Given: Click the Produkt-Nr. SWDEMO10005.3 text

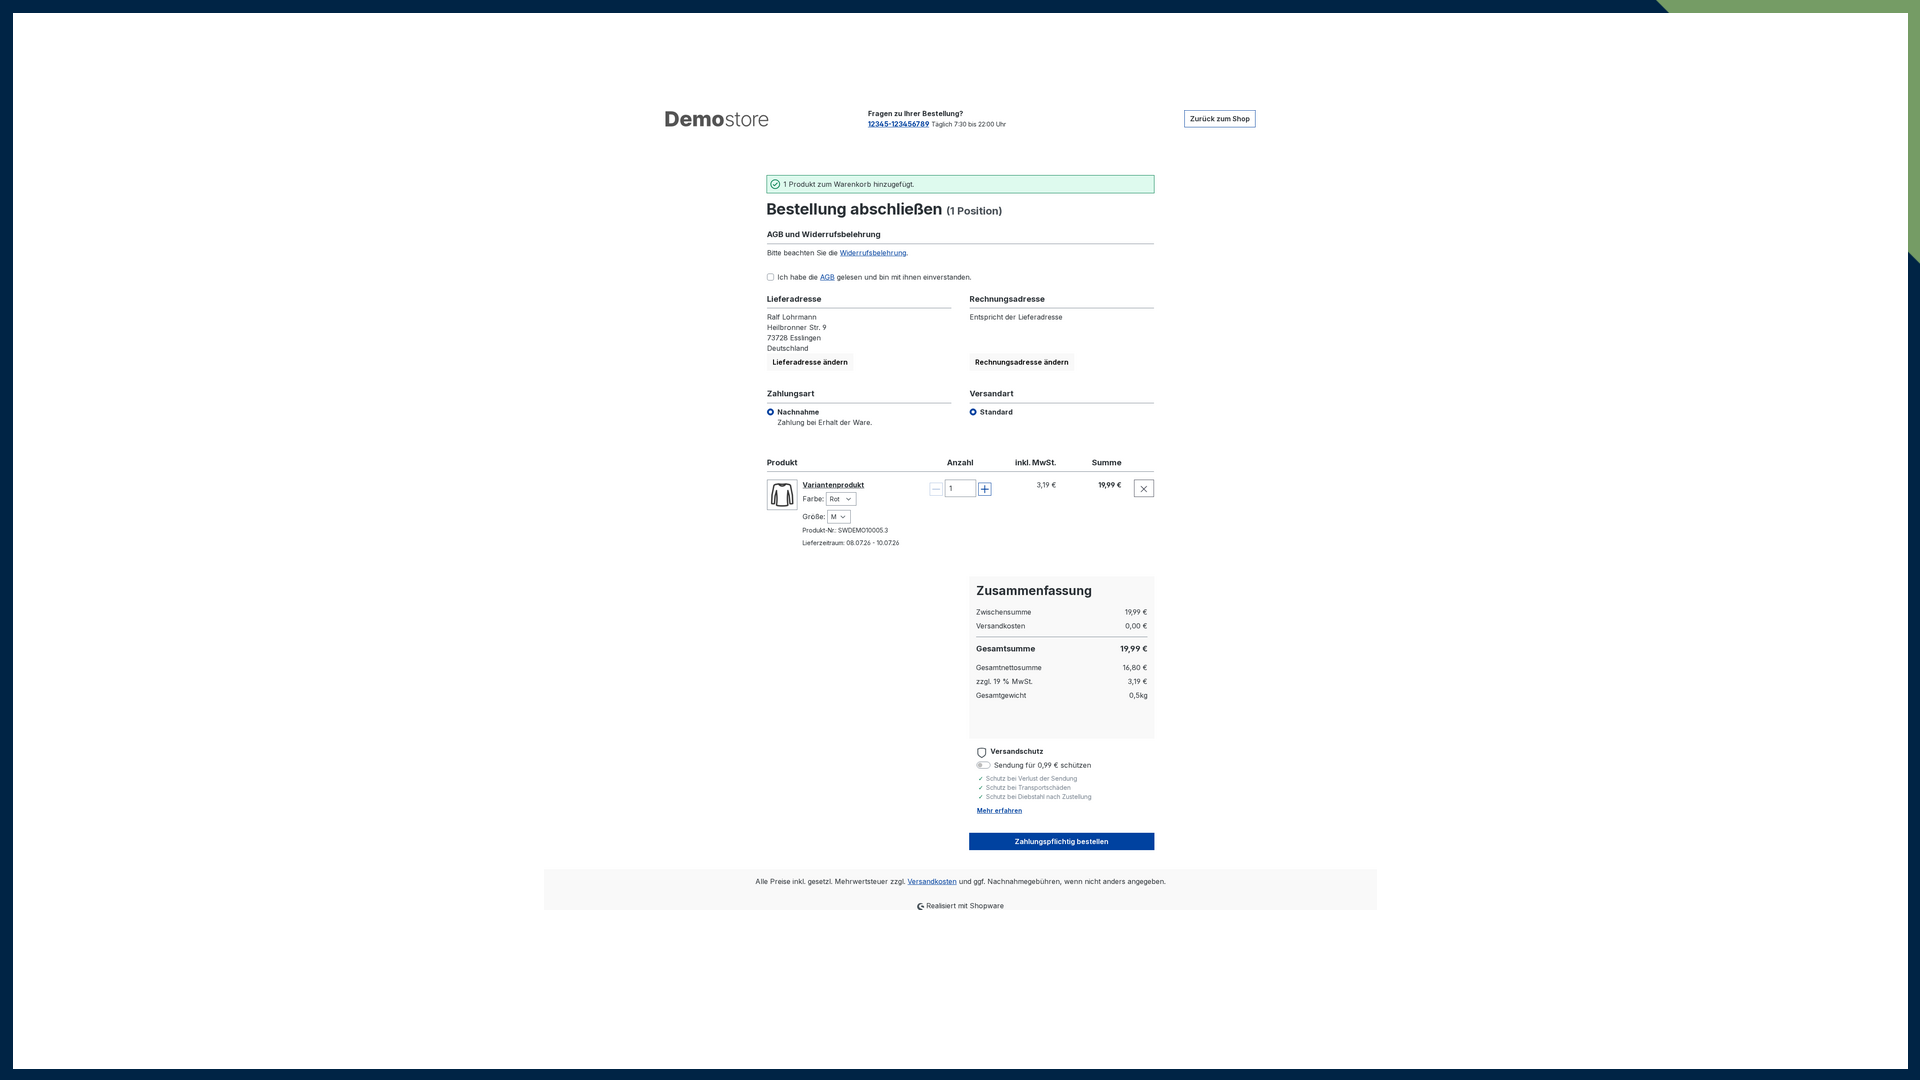Looking at the screenshot, I should (x=845, y=531).
